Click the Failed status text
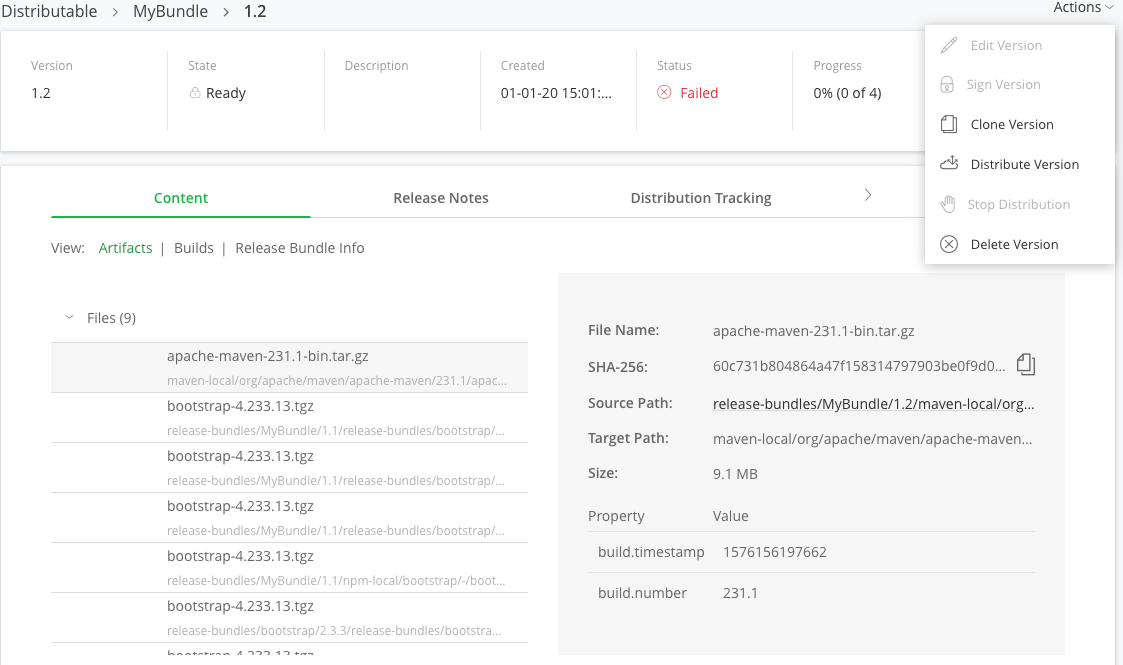This screenshot has height=665, width=1123. point(699,93)
